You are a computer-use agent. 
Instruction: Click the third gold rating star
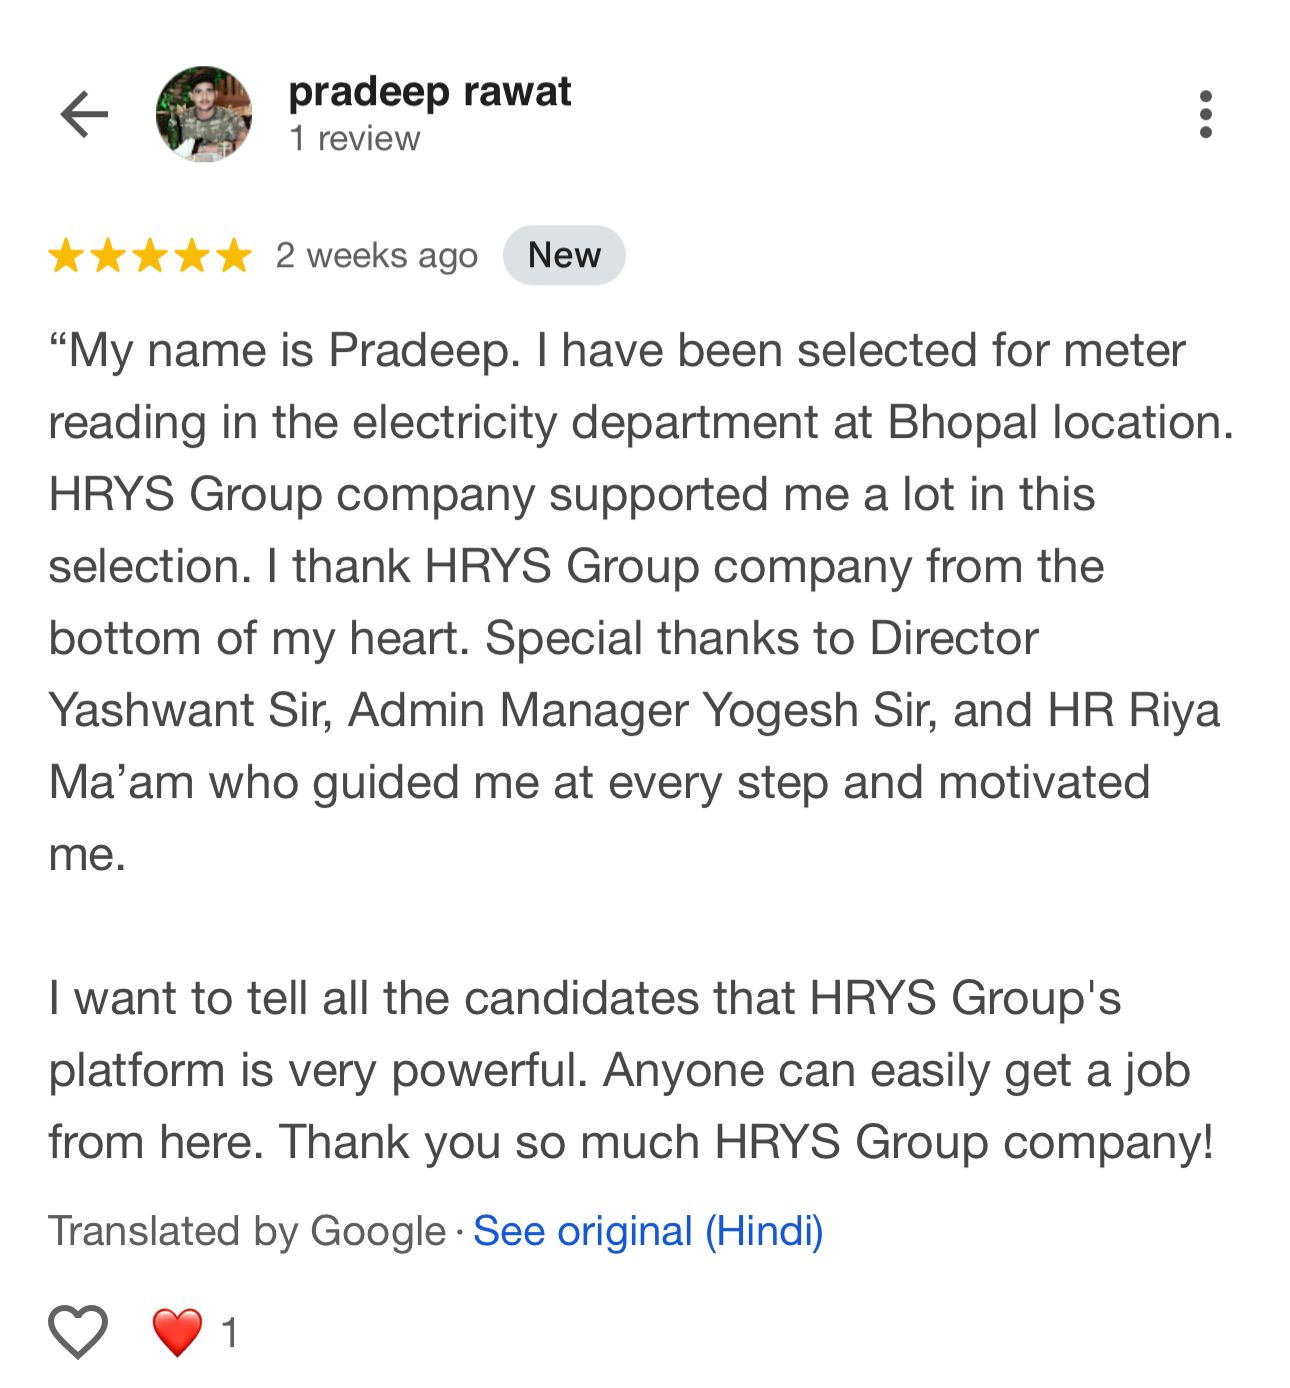150,256
